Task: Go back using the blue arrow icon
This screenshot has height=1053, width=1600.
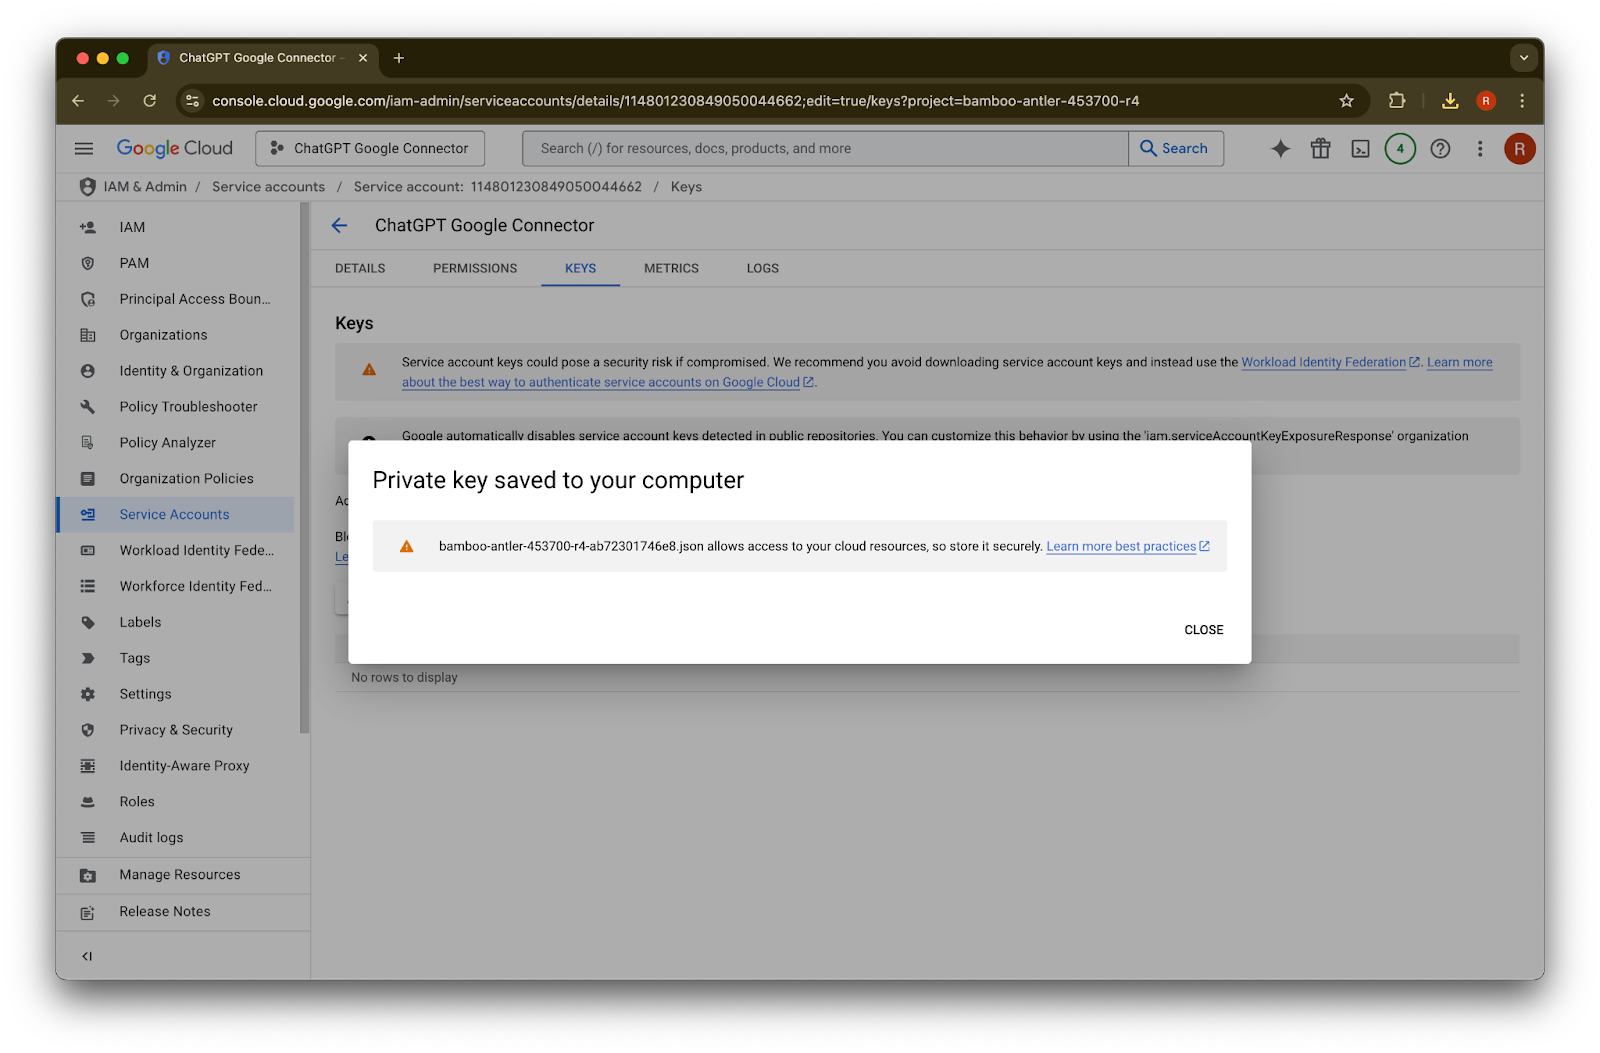Action: click(x=340, y=226)
